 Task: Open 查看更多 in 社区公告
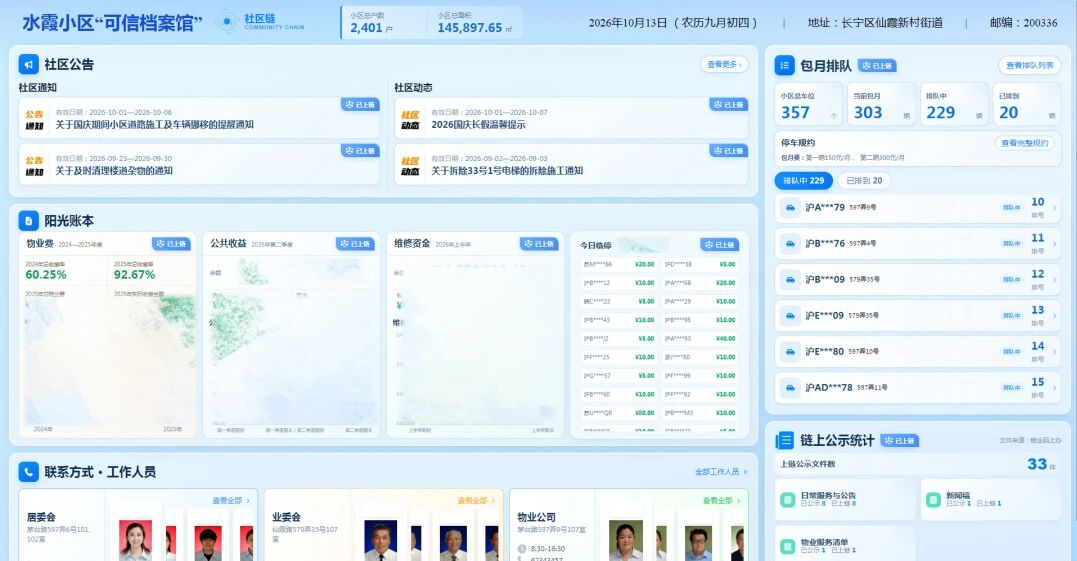(x=724, y=64)
